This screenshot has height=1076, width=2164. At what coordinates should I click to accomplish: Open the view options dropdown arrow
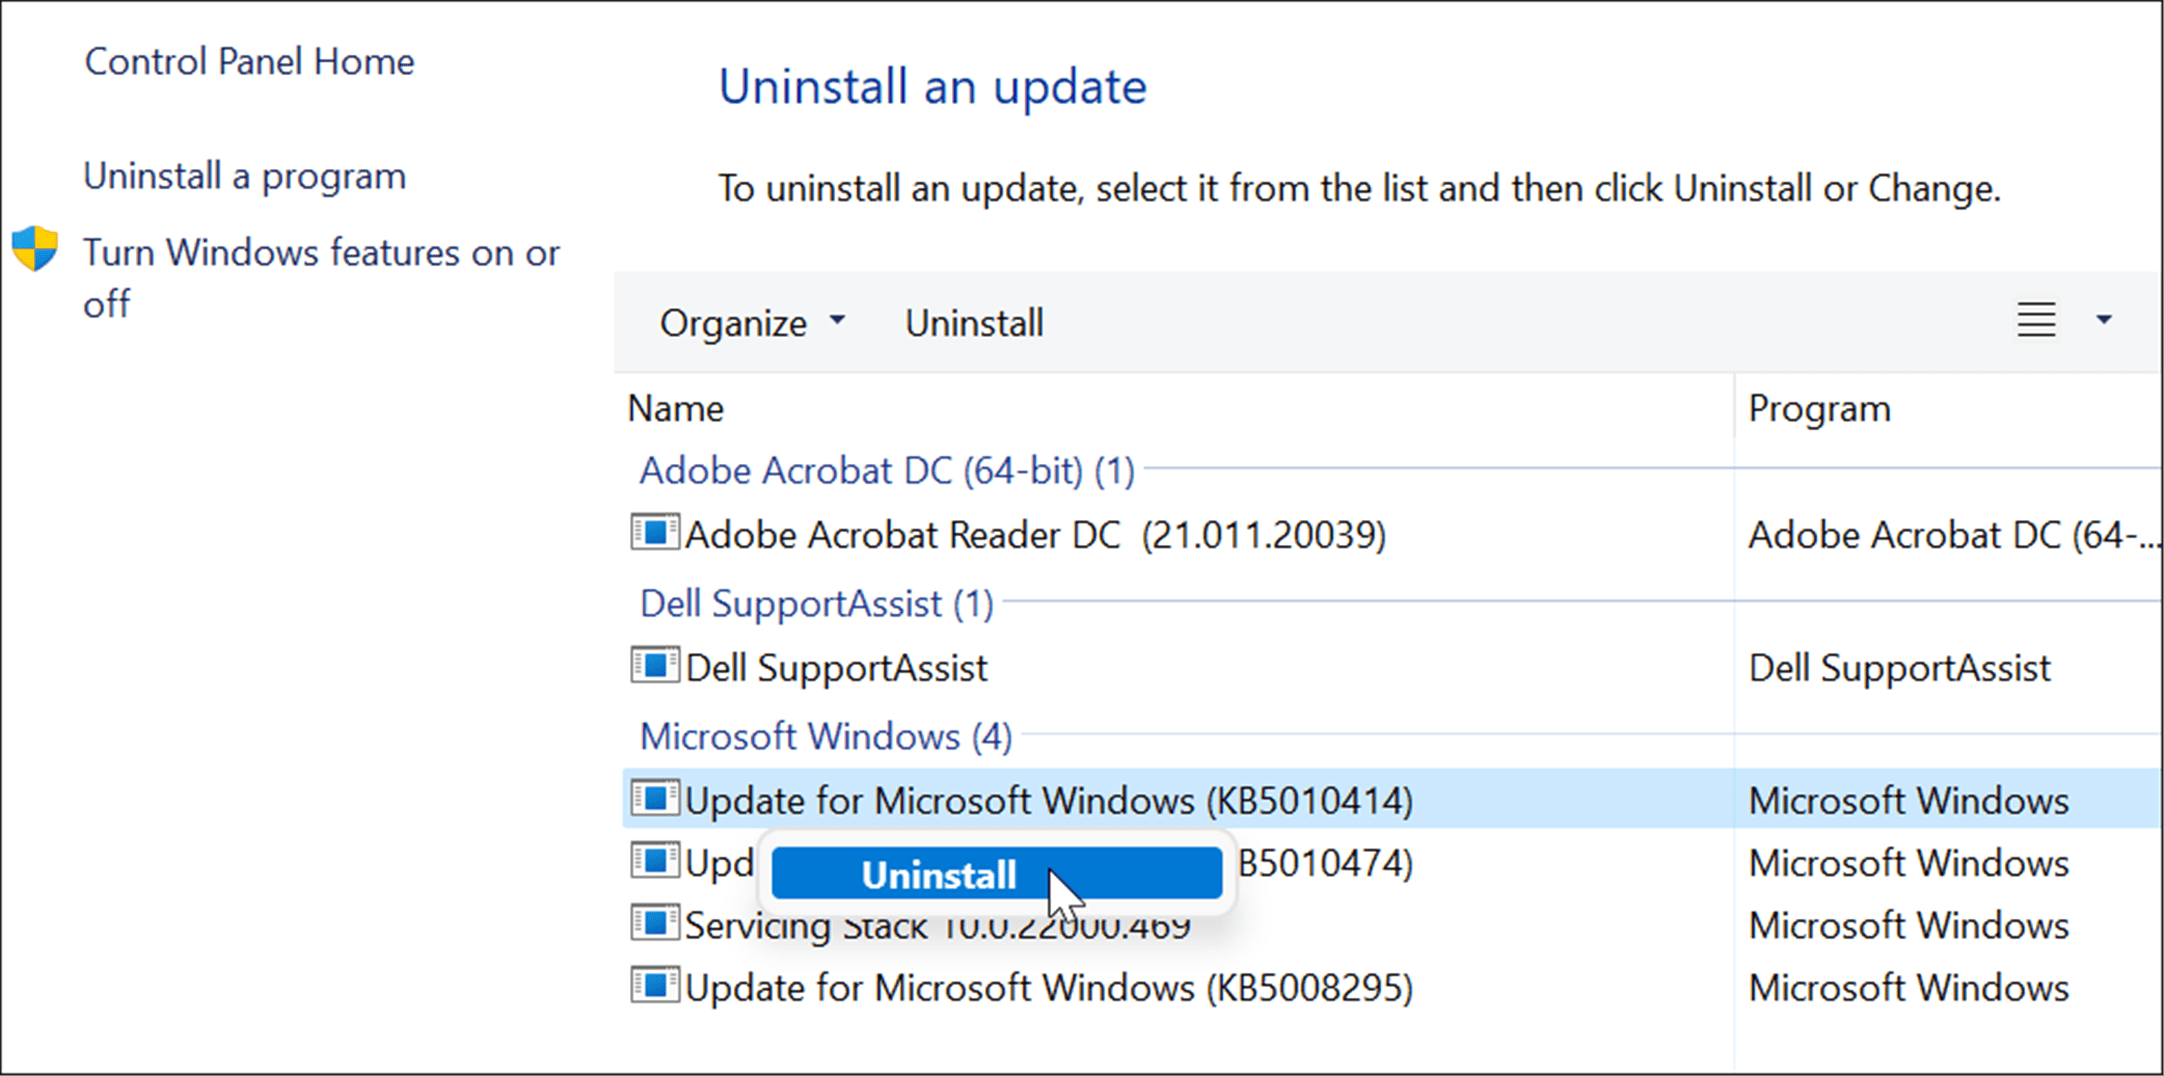2104,321
